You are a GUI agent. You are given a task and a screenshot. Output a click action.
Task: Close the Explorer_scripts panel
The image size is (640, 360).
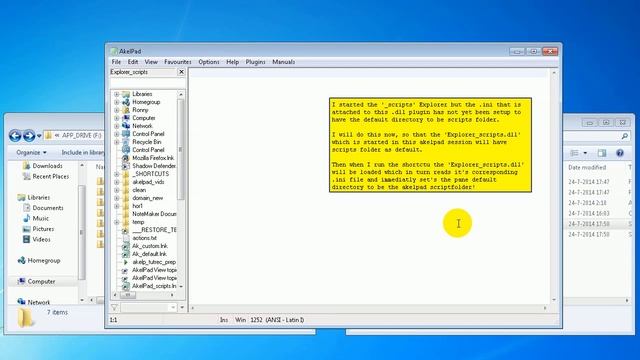pos(181,72)
